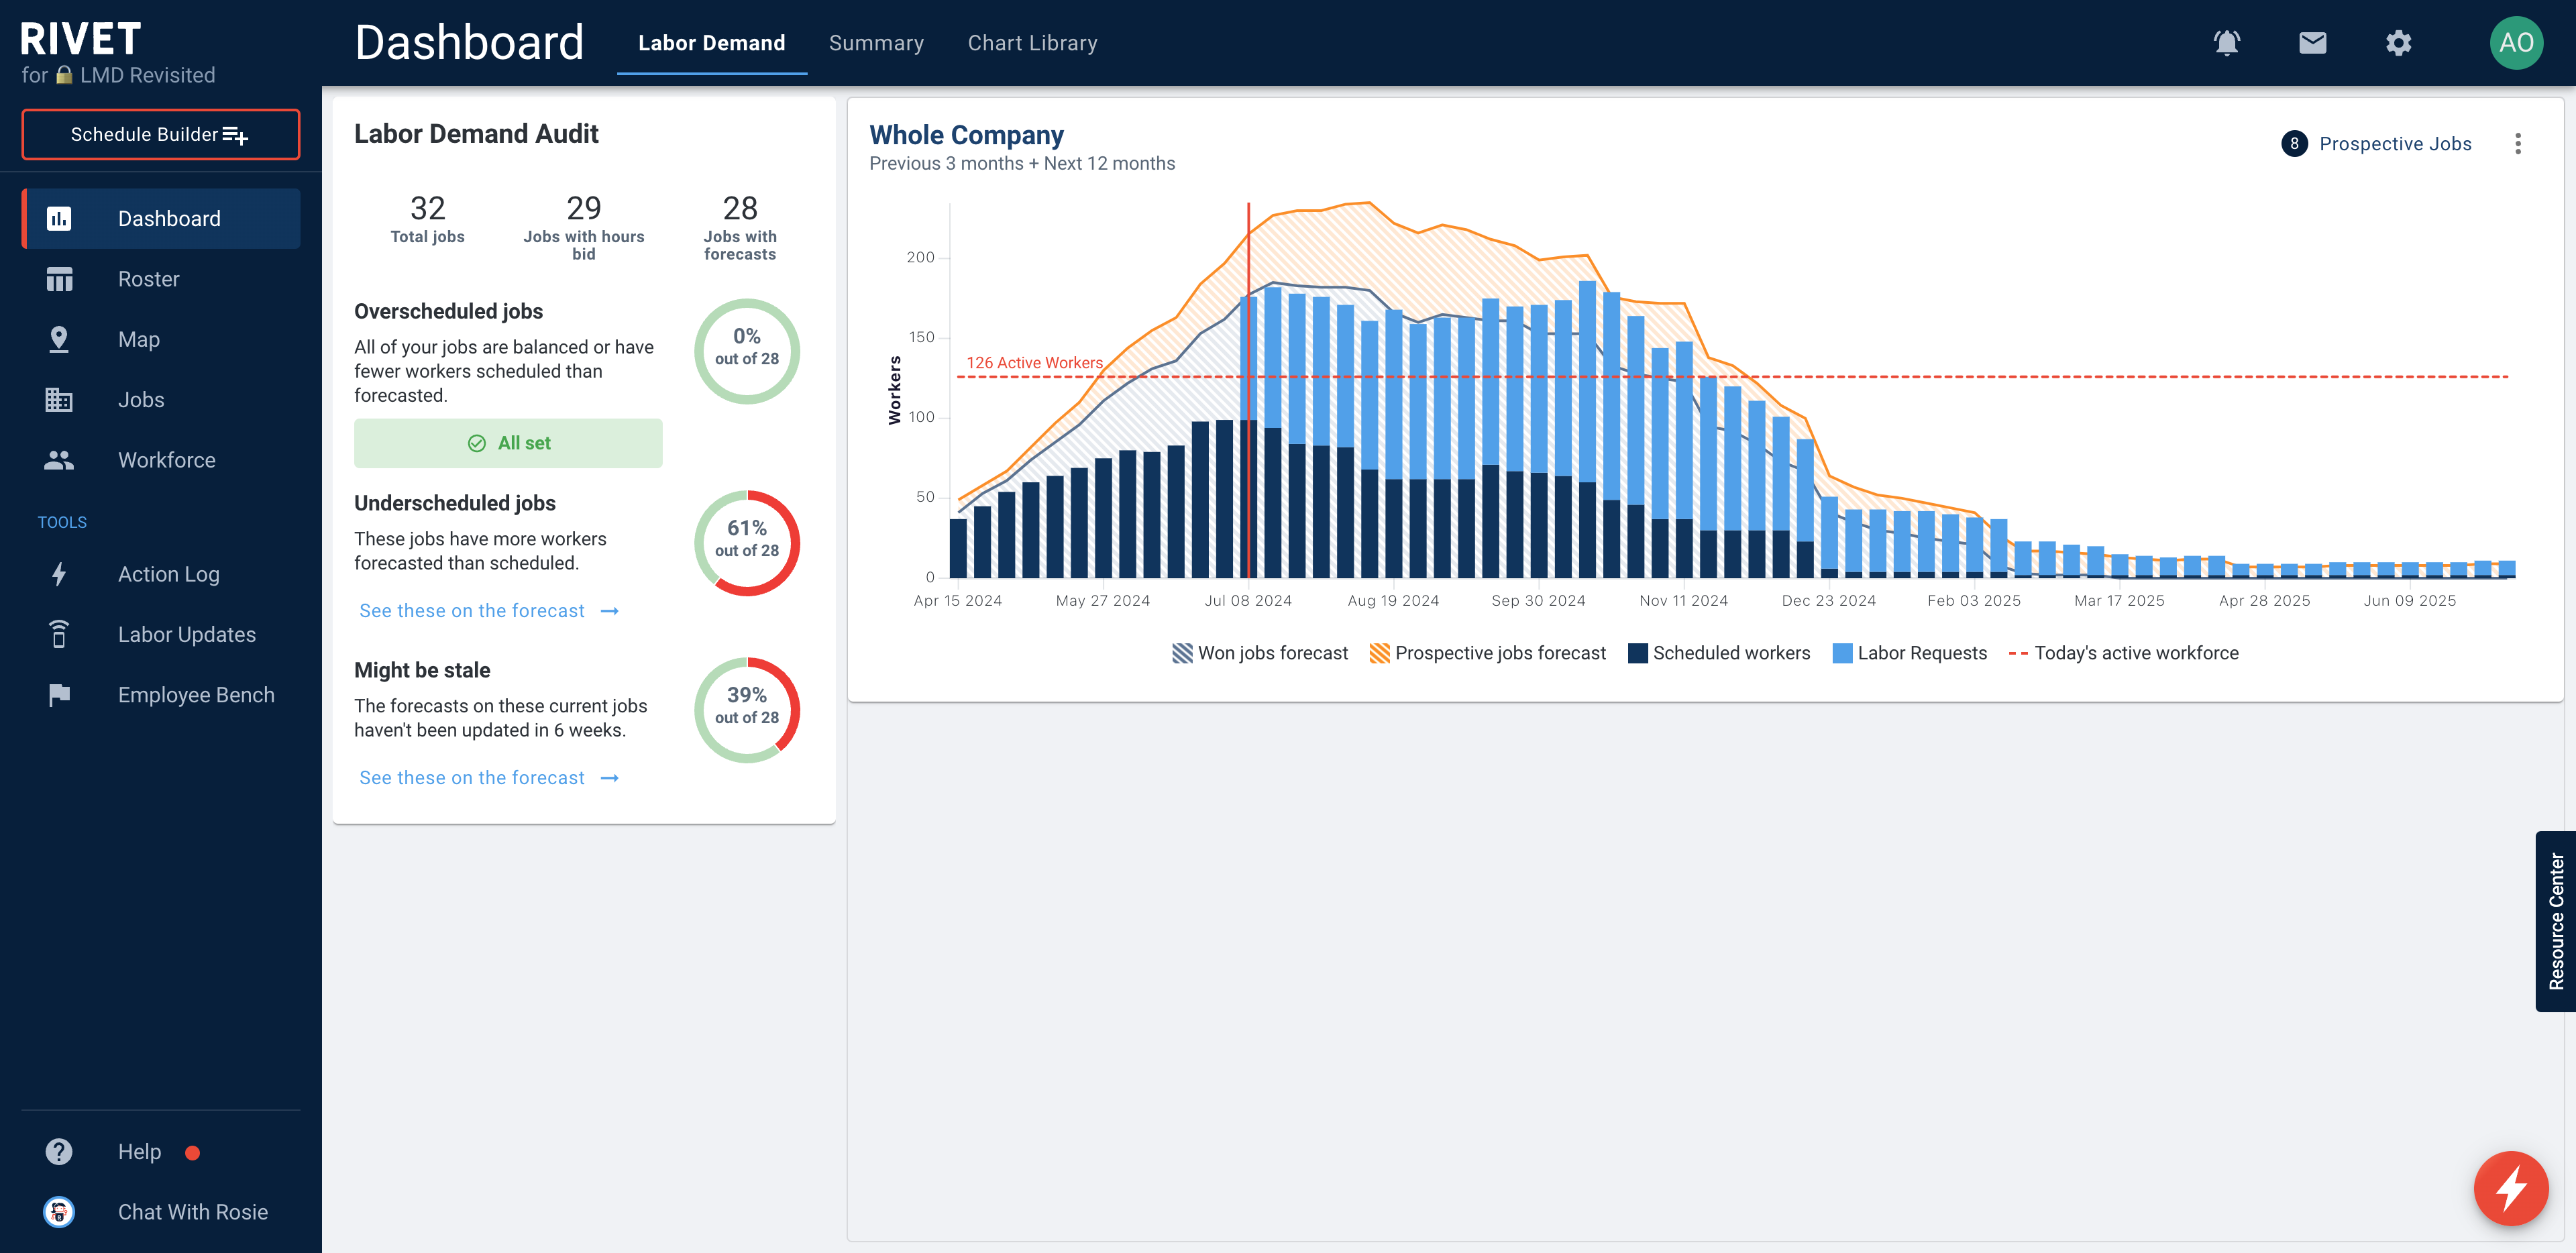The width and height of the screenshot is (2576, 1253).
Task: Switch to the Chart Library tab
Action: [1032, 43]
